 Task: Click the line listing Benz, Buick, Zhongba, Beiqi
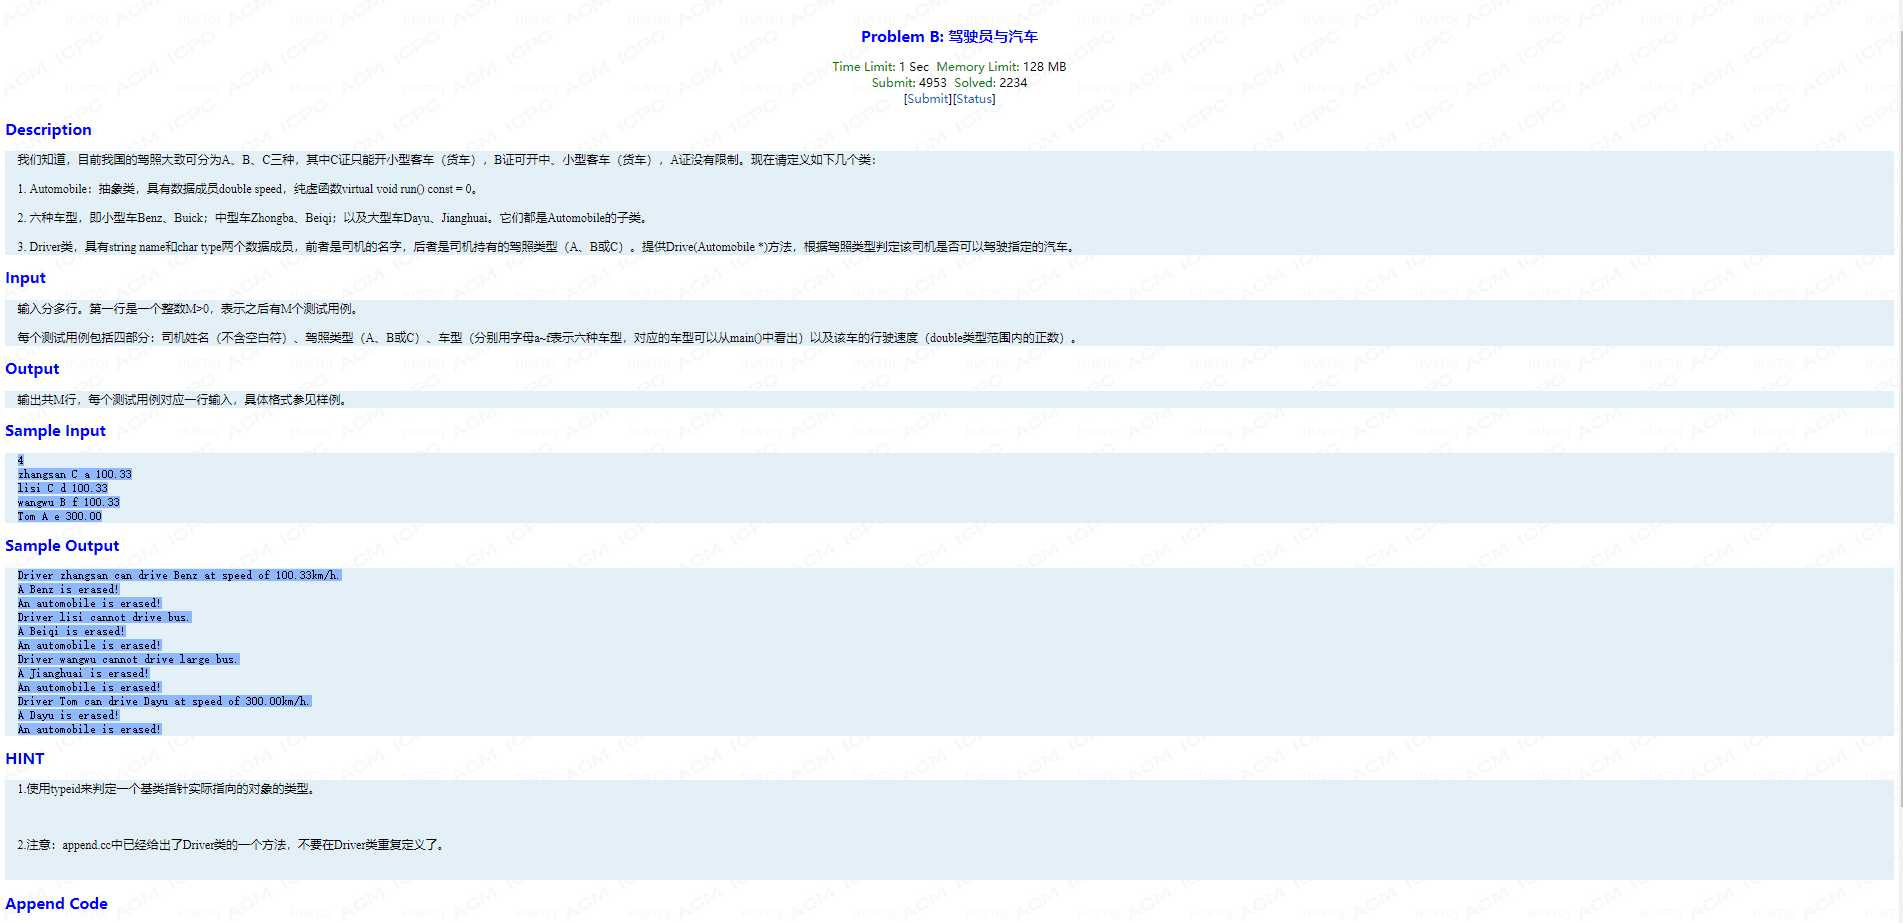tap(334, 218)
